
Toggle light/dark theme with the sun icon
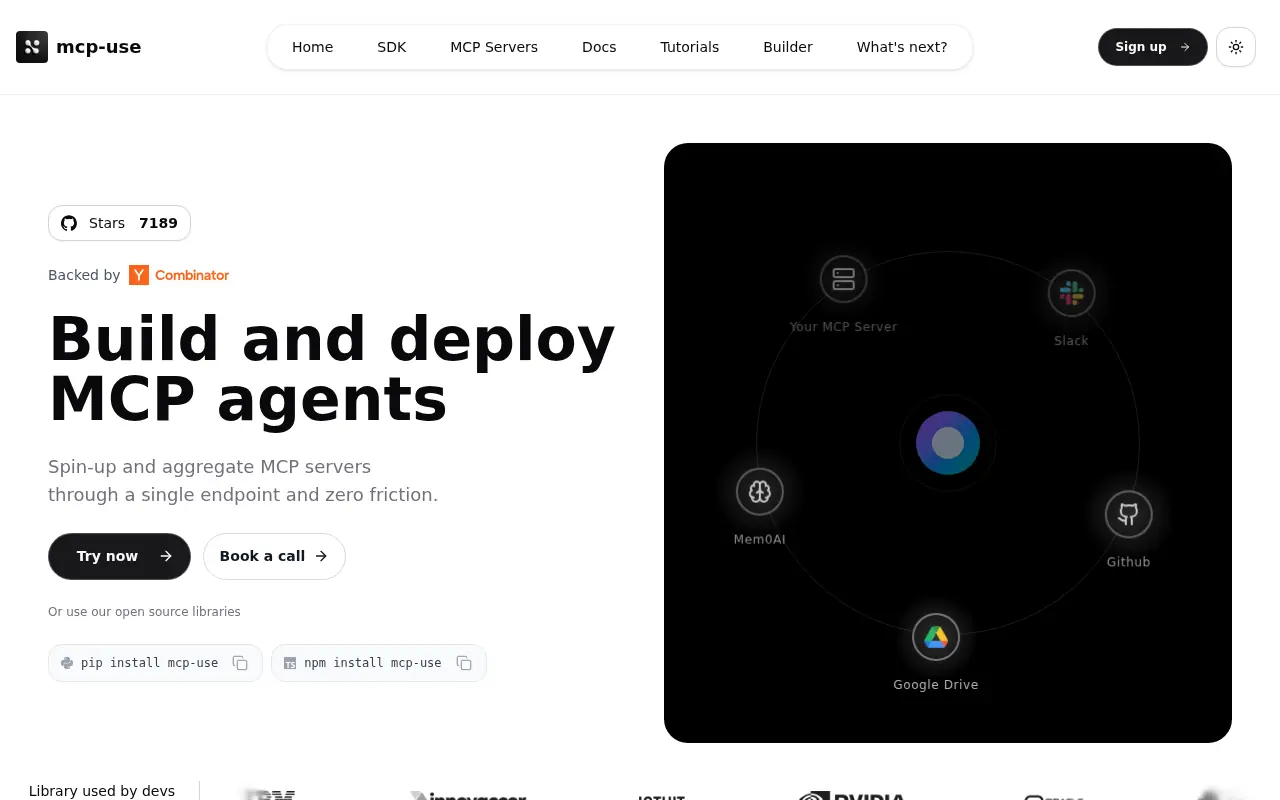click(1236, 46)
